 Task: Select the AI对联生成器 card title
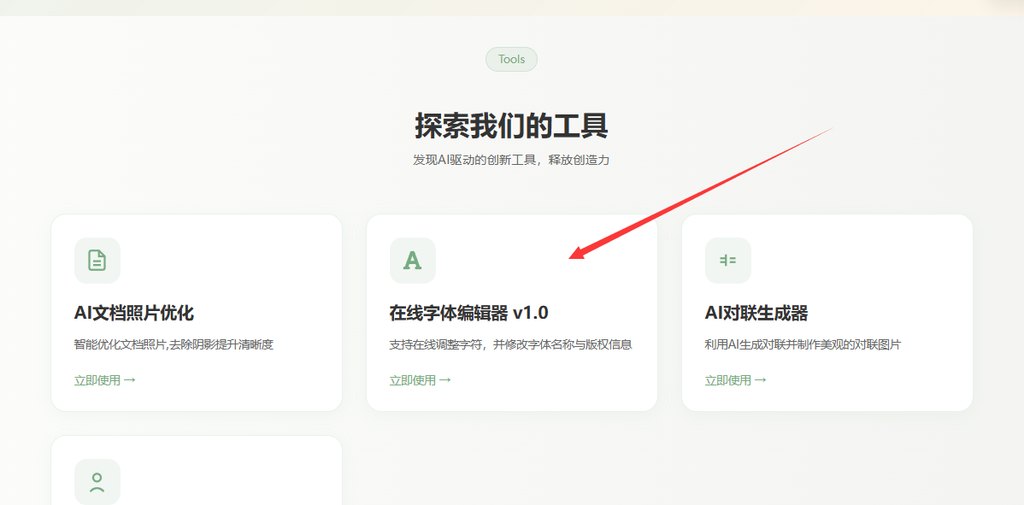click(756, 314)
